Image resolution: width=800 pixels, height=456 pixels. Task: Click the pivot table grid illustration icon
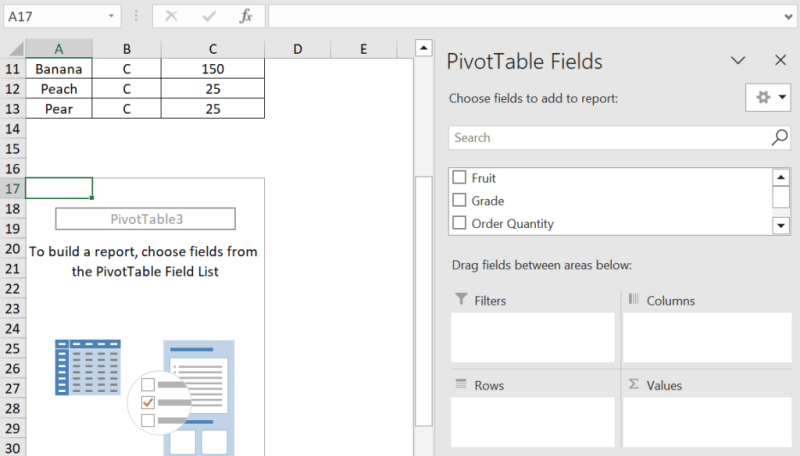pos(88,367)
